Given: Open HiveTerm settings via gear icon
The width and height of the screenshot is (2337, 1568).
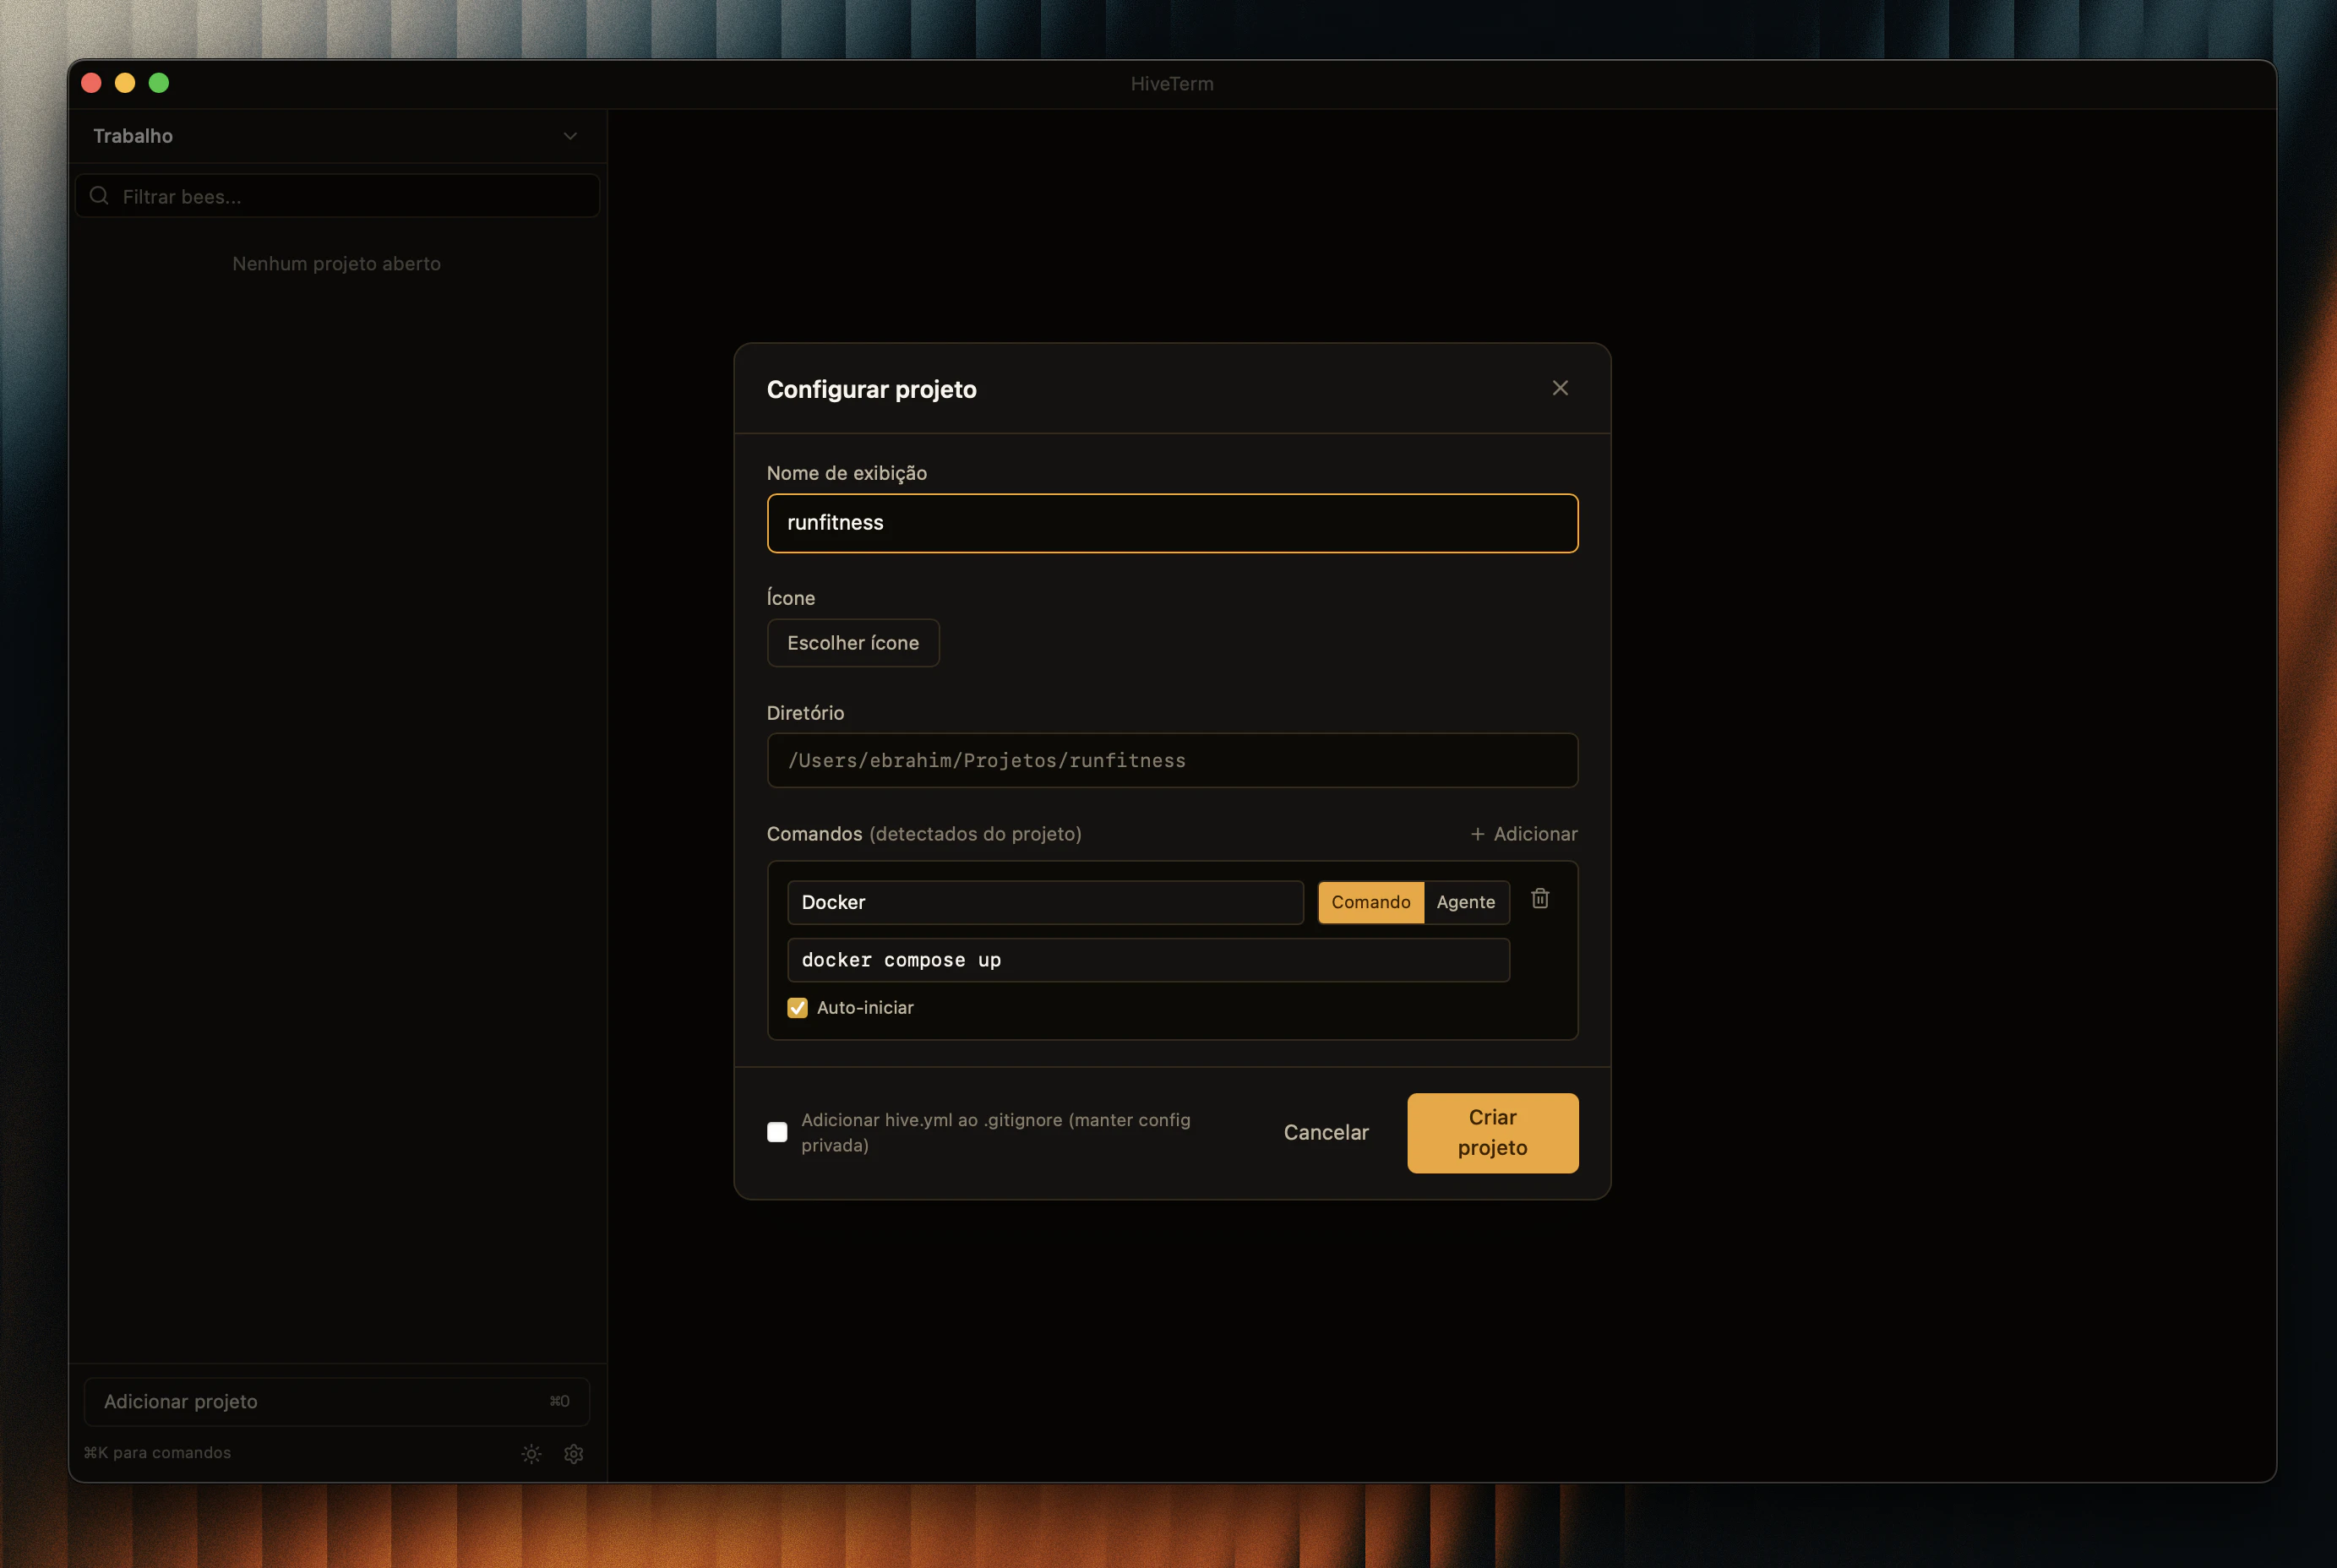Looking at the screenshot, I should click(573, 1453).
